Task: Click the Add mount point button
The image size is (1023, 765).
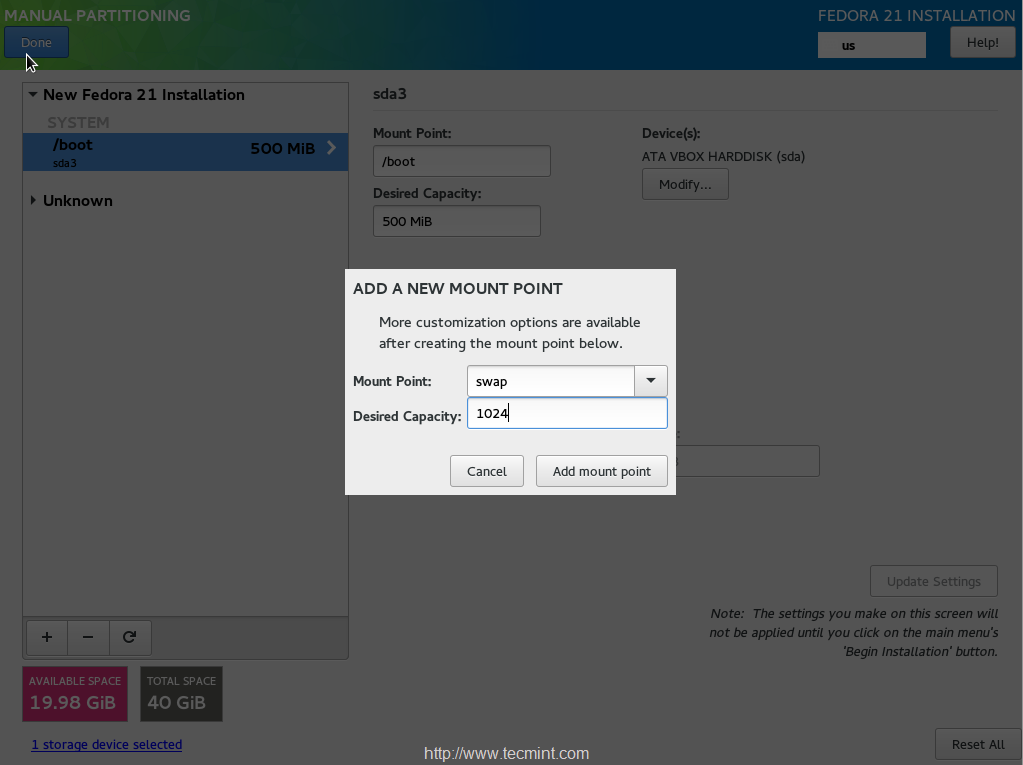Action: pyautogui.click(x=602, y=471)
